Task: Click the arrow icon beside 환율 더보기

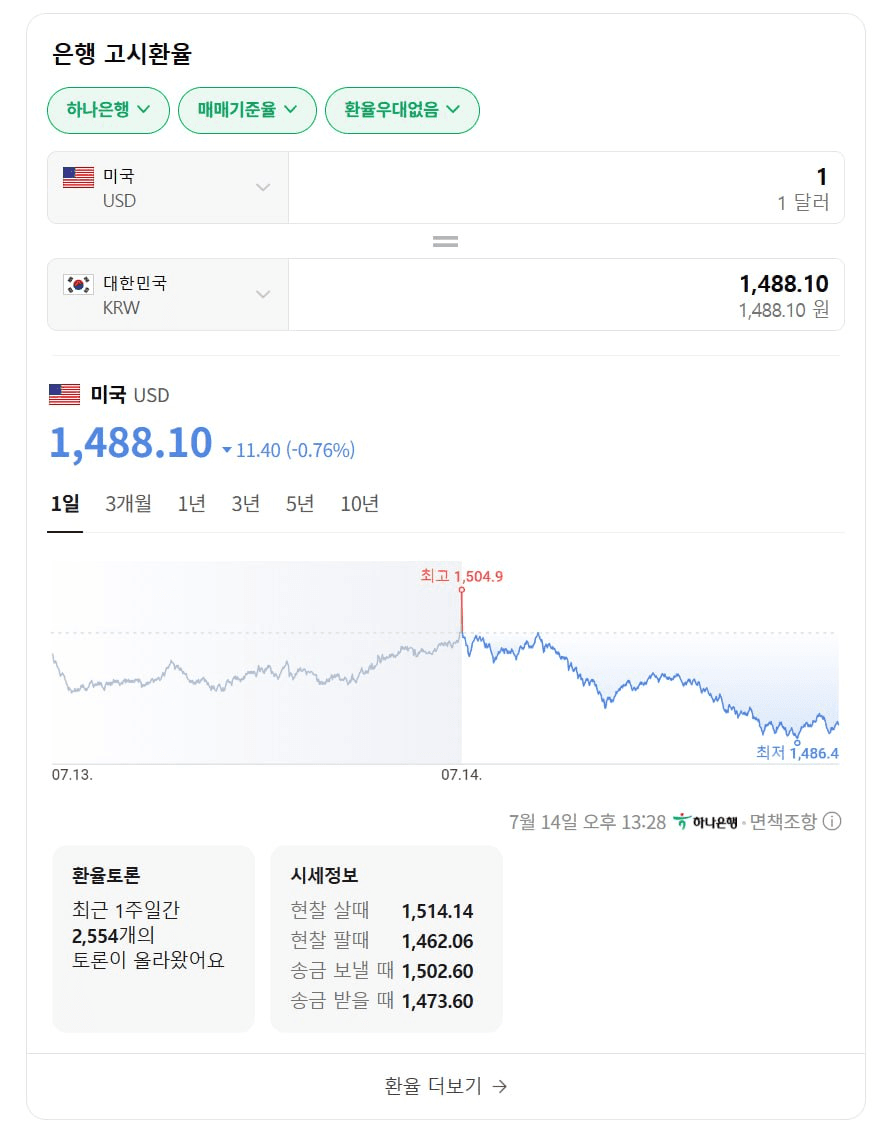Action: coord(500,1086)
